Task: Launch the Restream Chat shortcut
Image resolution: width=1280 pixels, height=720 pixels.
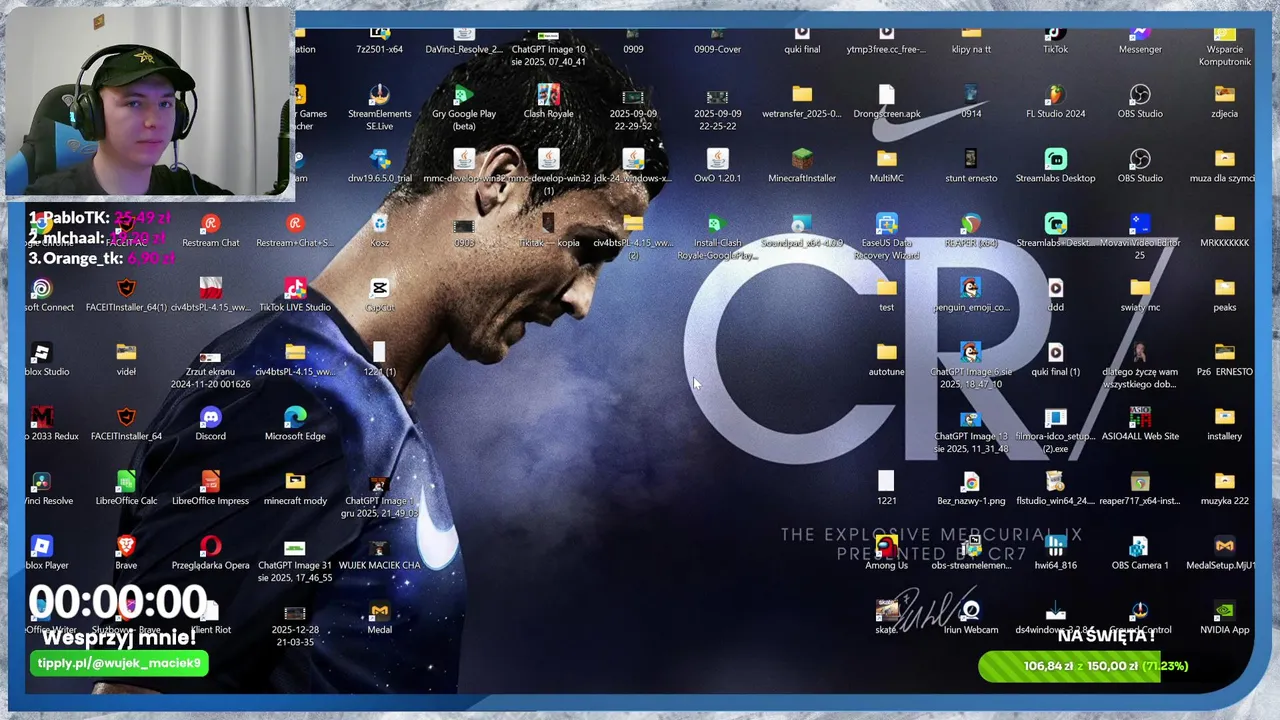Action: pos(210,229)
